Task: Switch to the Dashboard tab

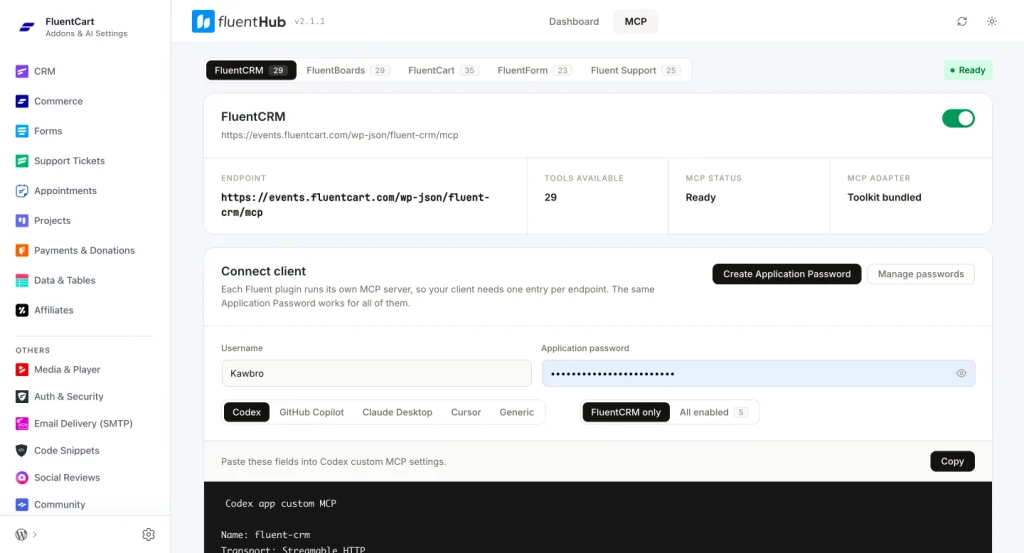Action: pos(573,22)
